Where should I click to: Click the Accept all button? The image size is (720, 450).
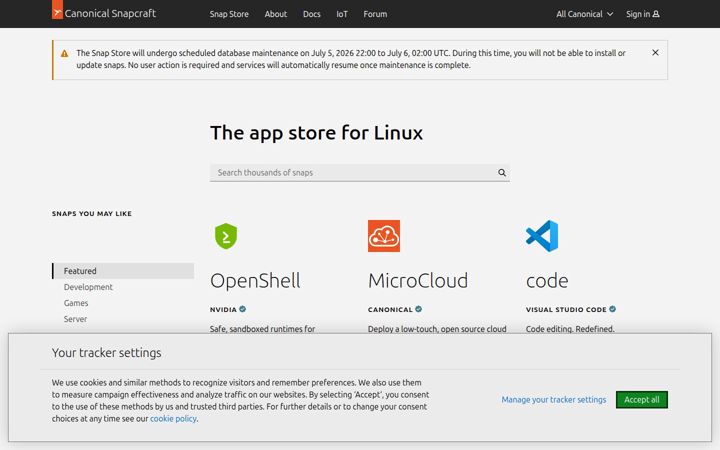(x=642, y=399)
